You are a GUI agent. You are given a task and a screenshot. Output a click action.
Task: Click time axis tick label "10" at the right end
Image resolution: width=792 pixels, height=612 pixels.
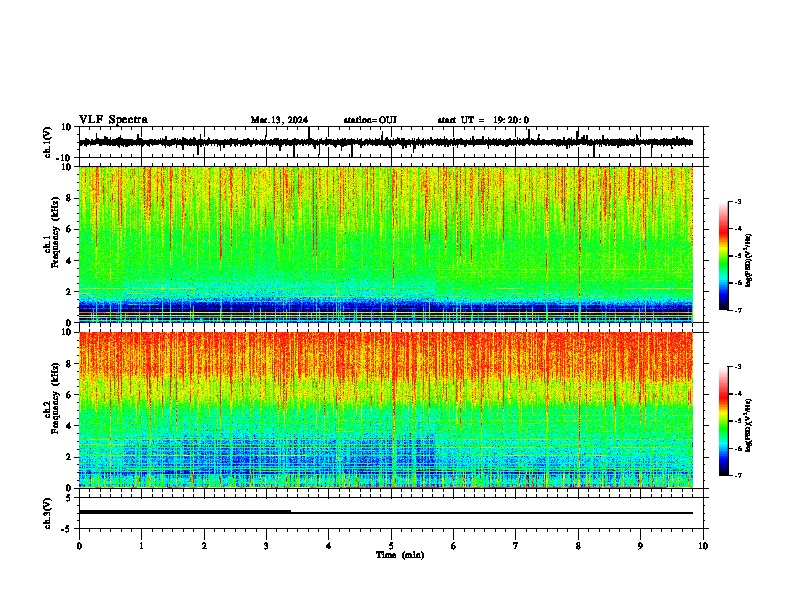tap(703, 546)
